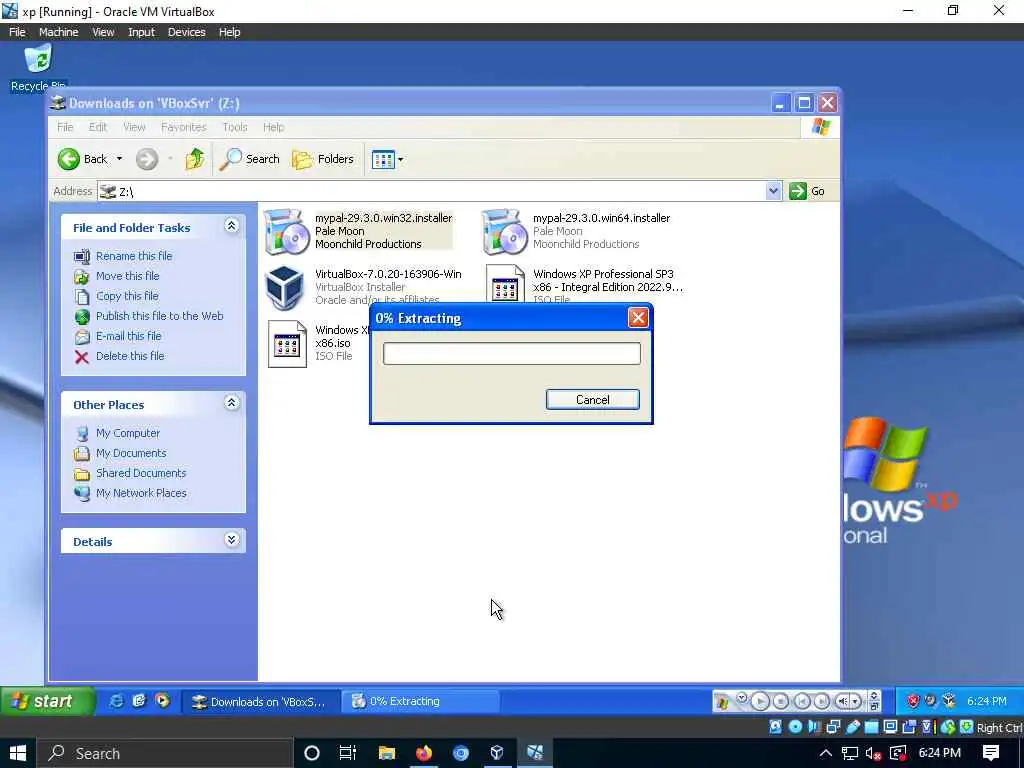This screenshot has width=1024, height=768.
Task: Click Play on the Media Player taskbar toolbar
Action: click(x=760, y=701)
